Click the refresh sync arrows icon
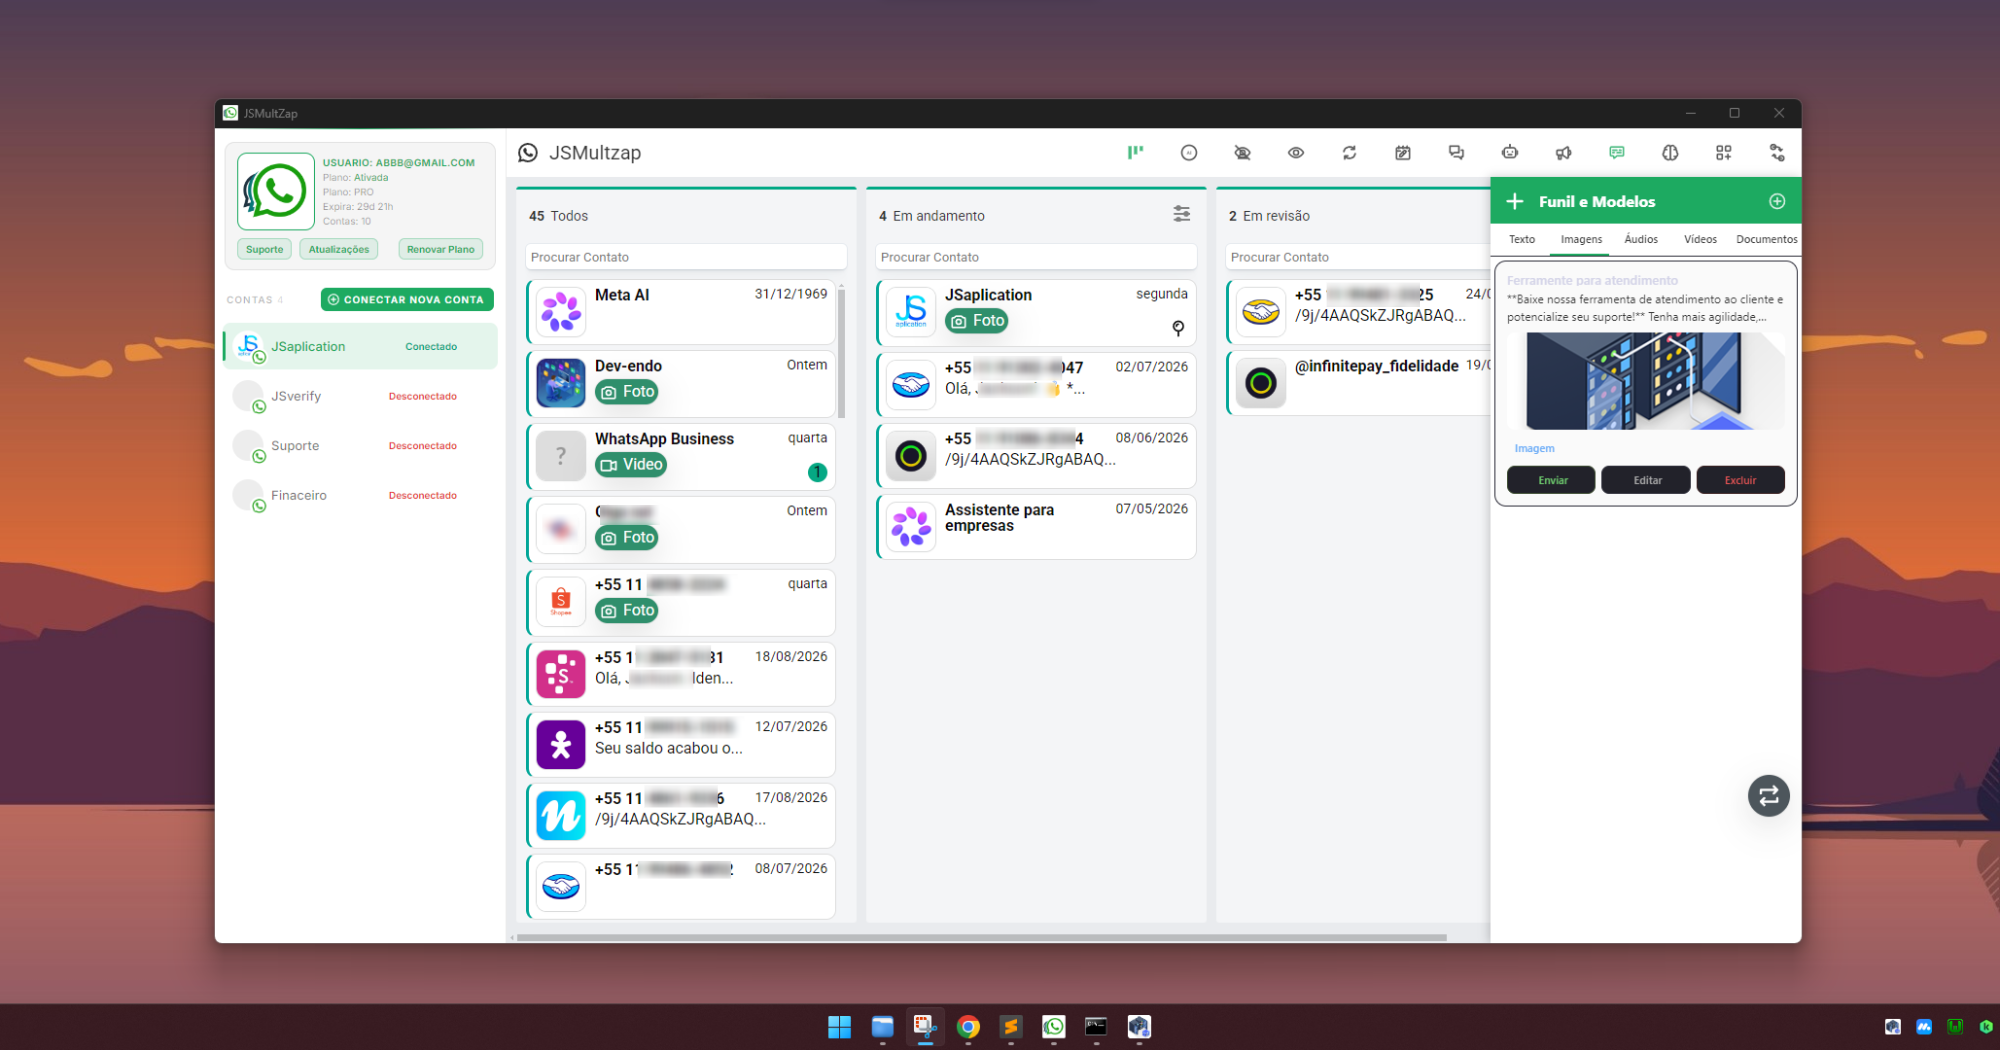Viewport: 2000px width, 1050px height. 1349,152
